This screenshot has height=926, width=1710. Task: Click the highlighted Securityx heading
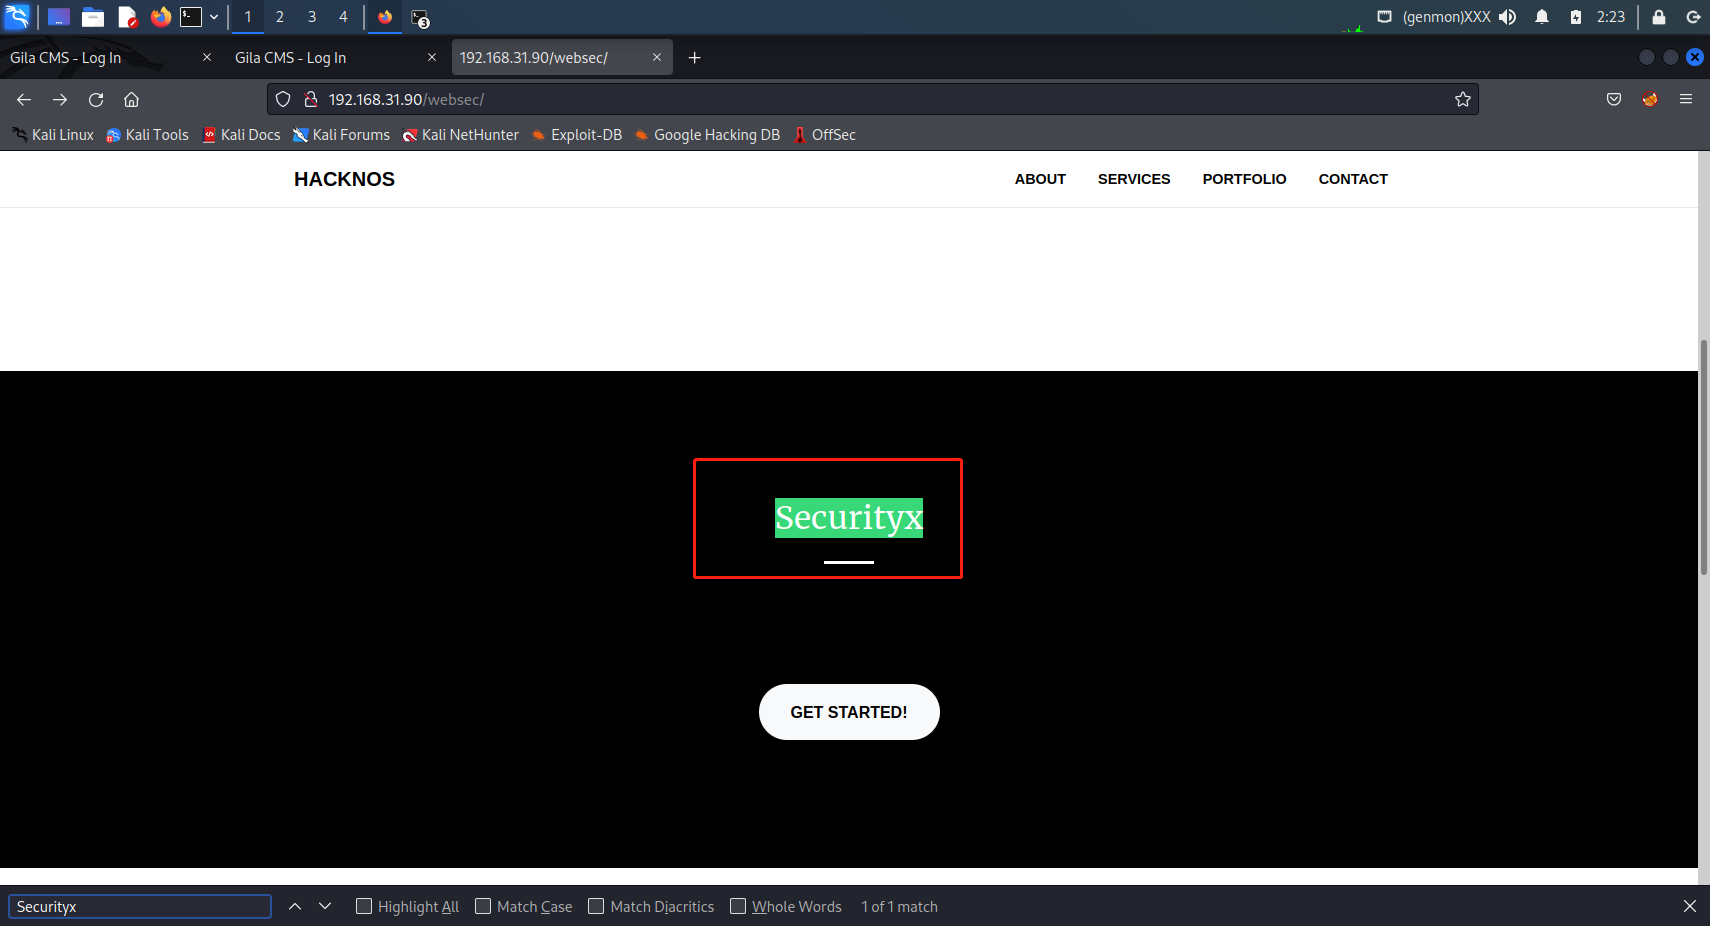pos(849,518)
